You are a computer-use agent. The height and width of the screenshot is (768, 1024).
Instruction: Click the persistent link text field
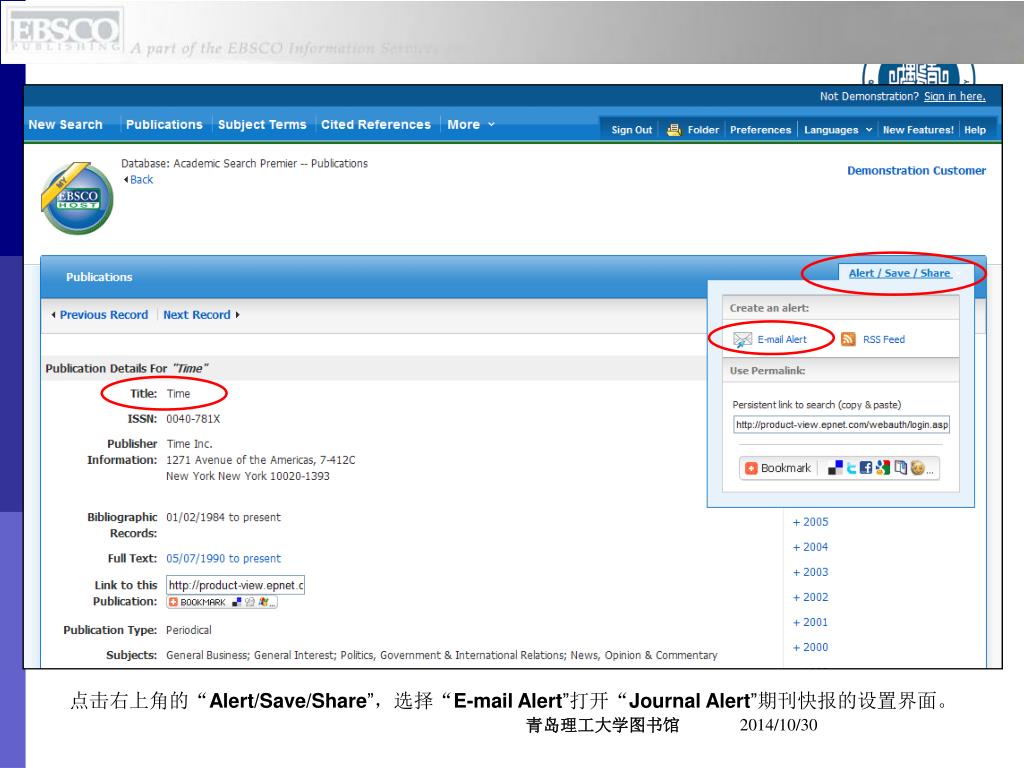[x=841, y=424]
